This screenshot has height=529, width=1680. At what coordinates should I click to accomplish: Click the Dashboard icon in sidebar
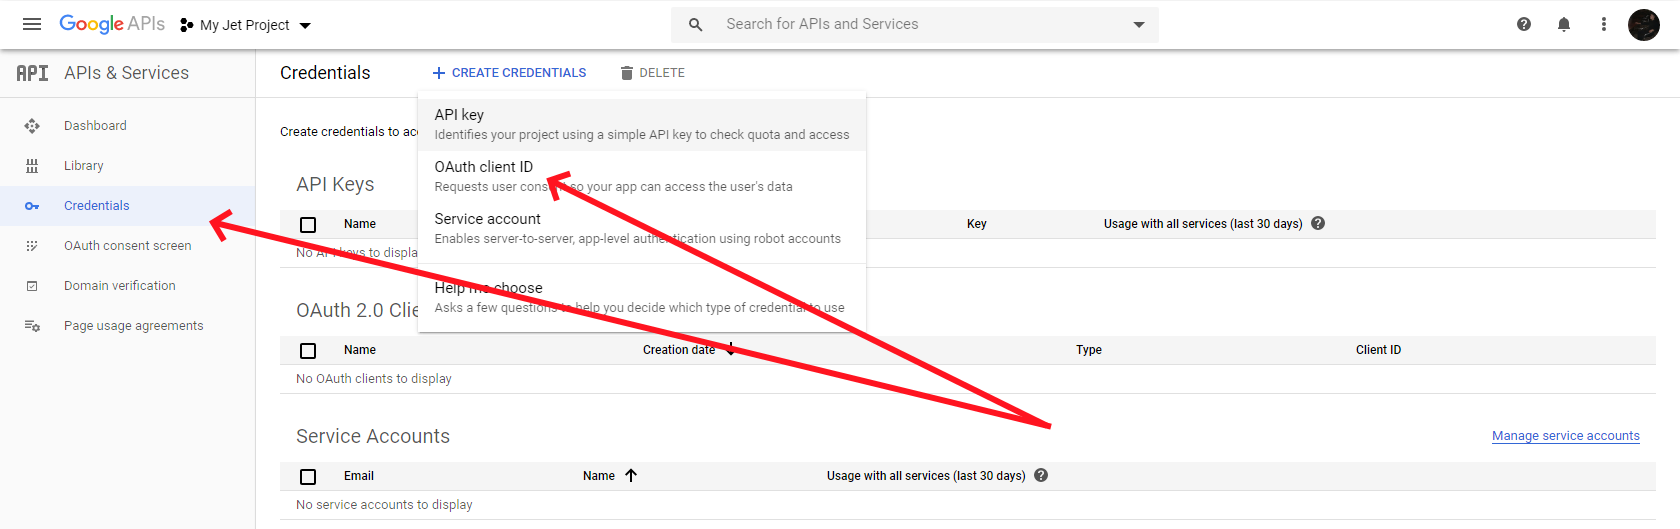pos(32,126)
